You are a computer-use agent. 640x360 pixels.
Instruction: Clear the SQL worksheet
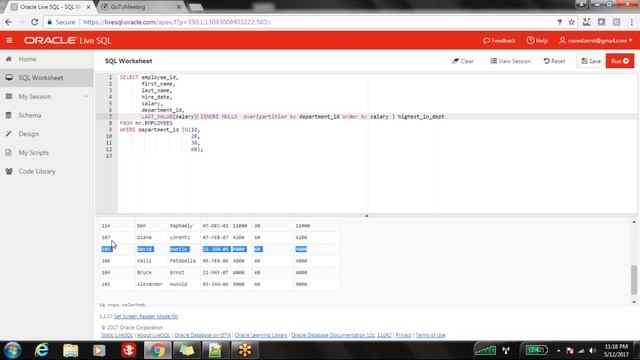click(463, 61)
